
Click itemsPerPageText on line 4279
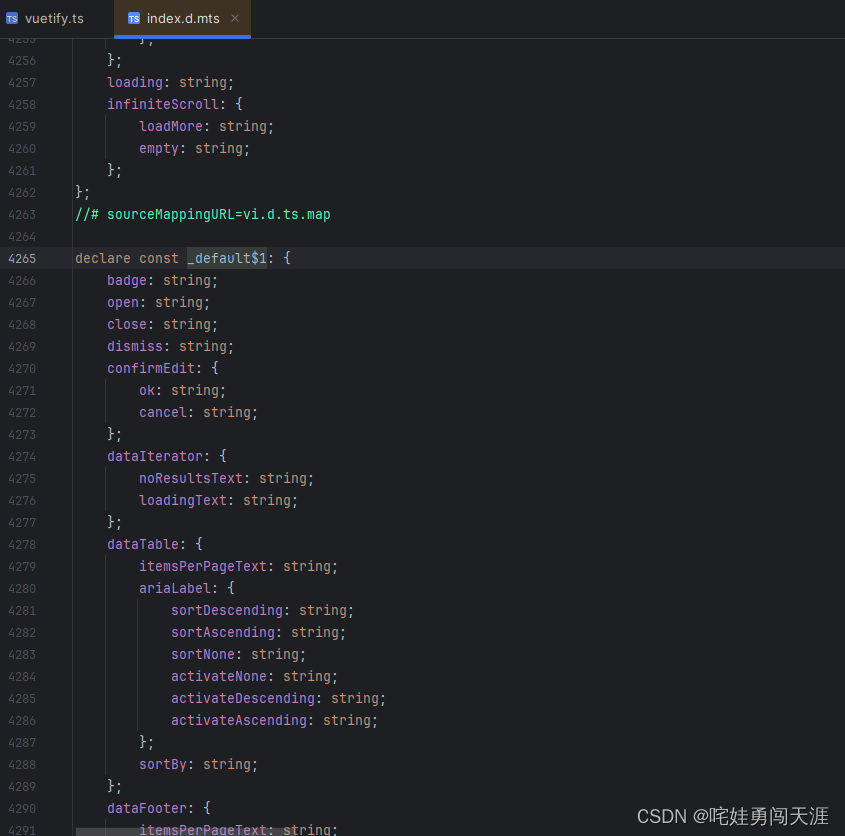coord(203,566)
